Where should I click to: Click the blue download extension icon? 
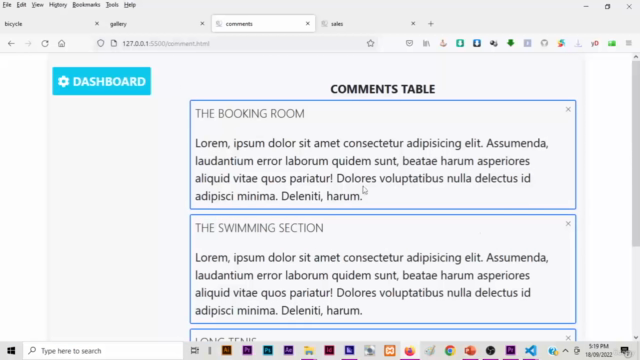[x=477, y=43]
